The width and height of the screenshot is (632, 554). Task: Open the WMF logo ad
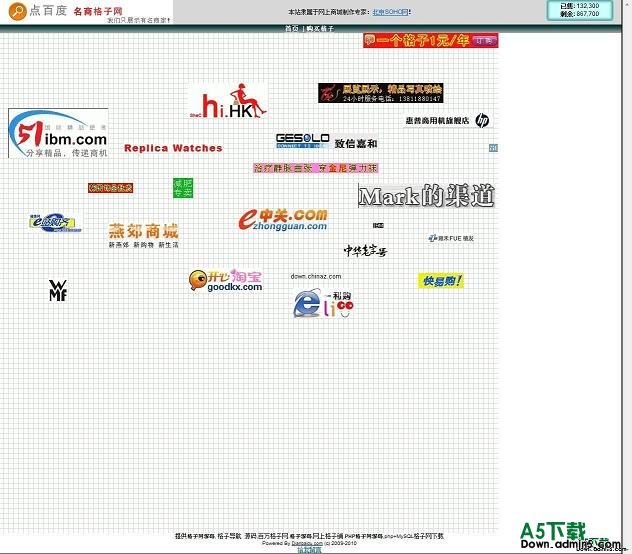[x=58, y=290]
